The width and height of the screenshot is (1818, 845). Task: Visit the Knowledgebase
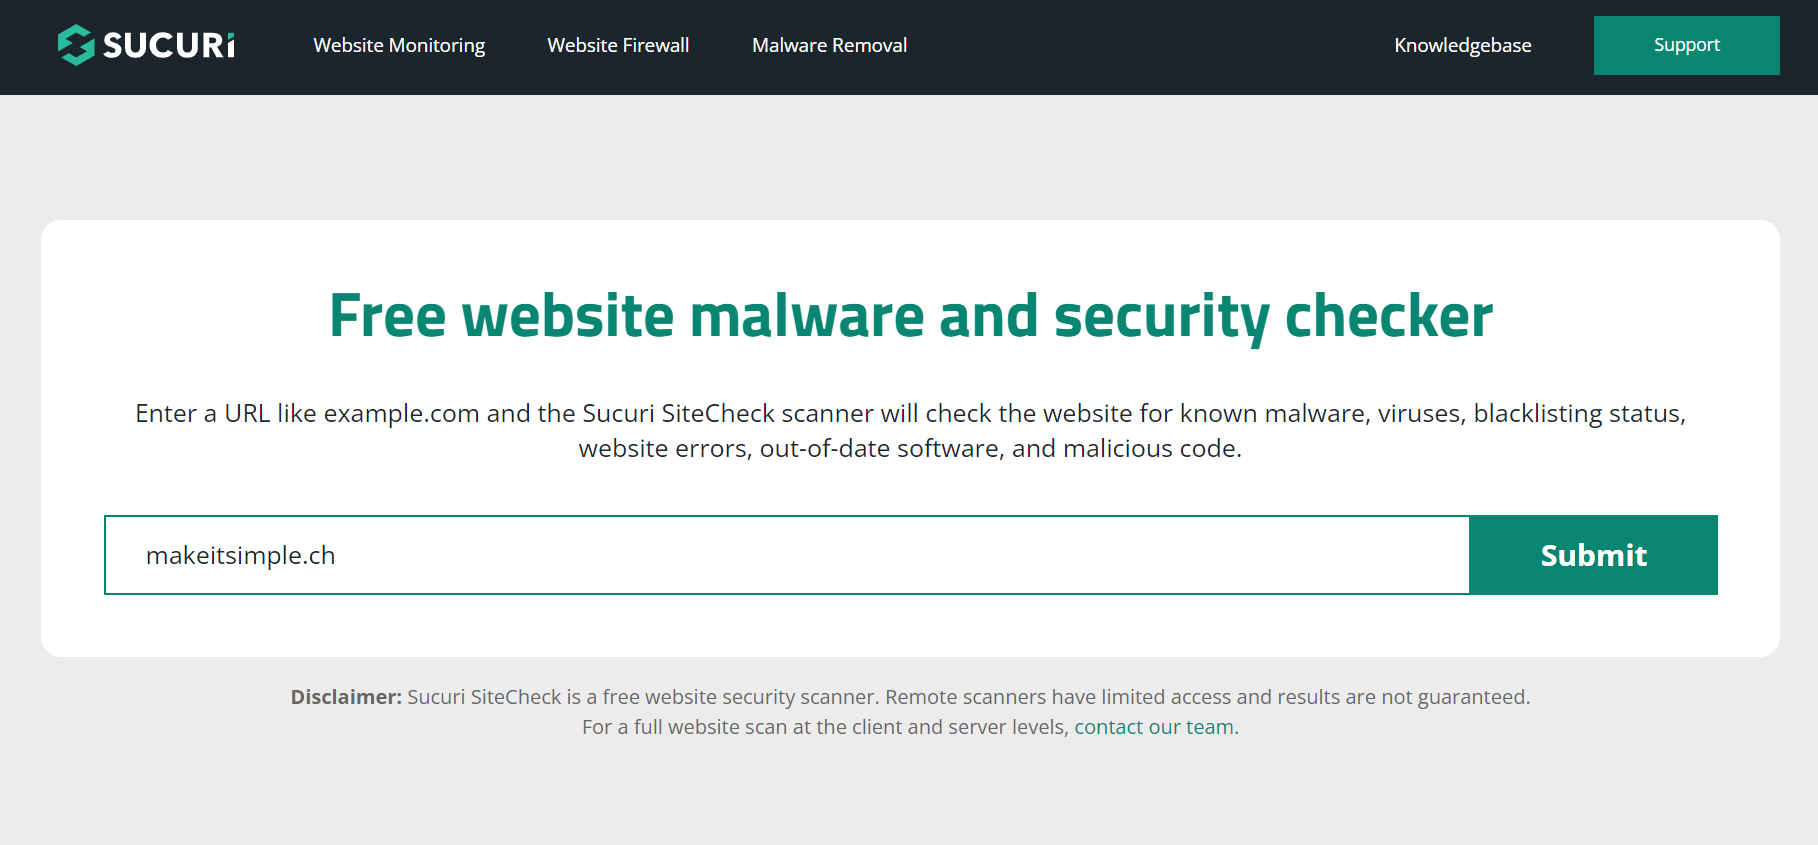[x=1462, y=45]
